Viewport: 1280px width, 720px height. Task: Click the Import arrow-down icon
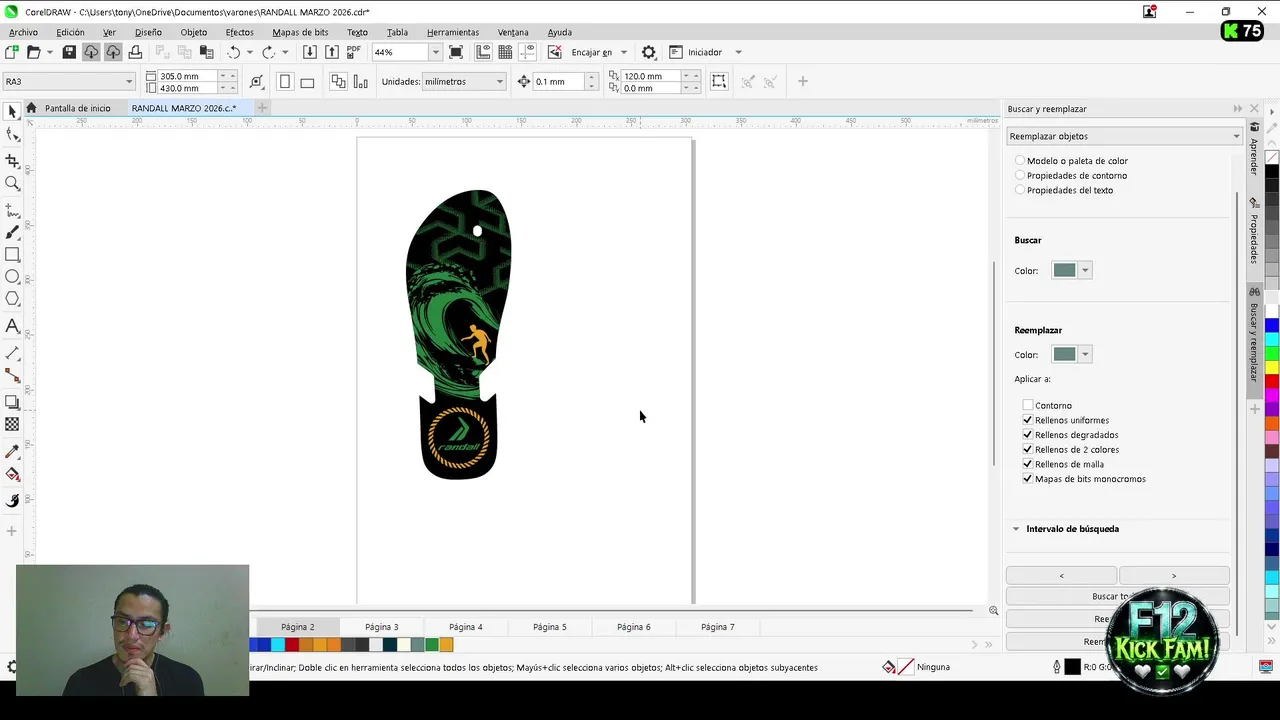pos(310,52)
